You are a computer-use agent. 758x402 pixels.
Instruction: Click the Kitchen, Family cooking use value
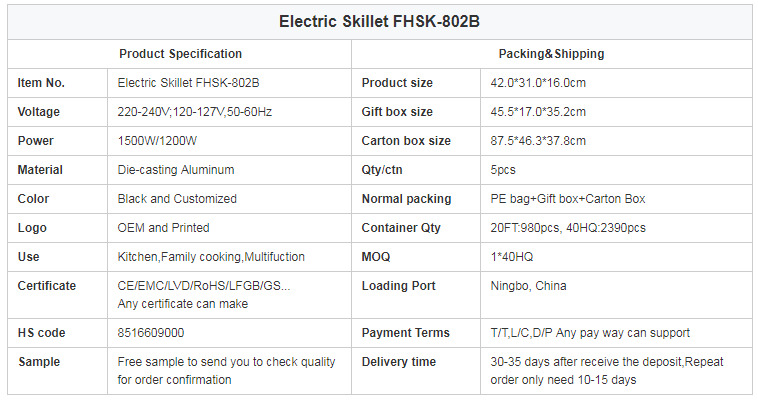click(211, 257)
